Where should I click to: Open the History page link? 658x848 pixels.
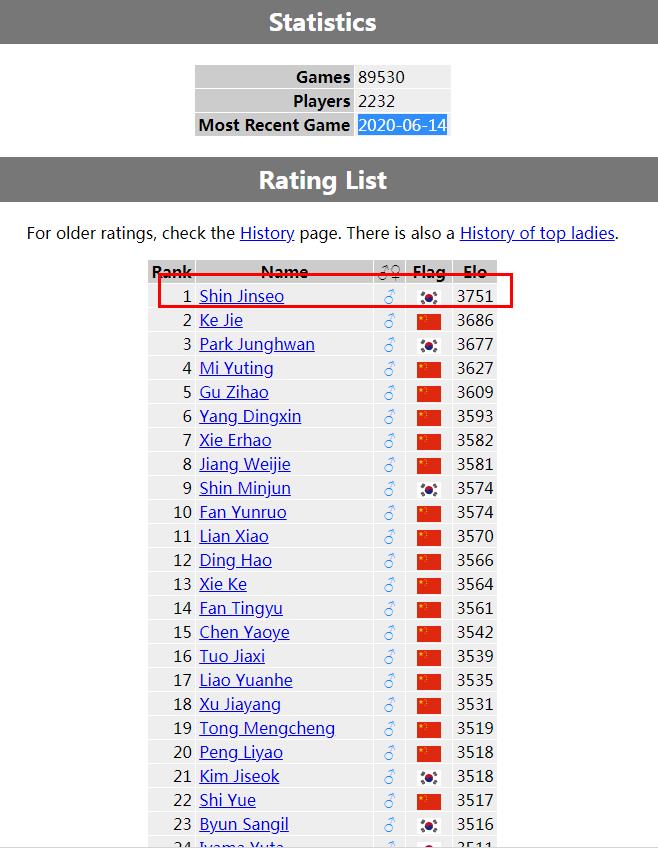tap(267, 233)
